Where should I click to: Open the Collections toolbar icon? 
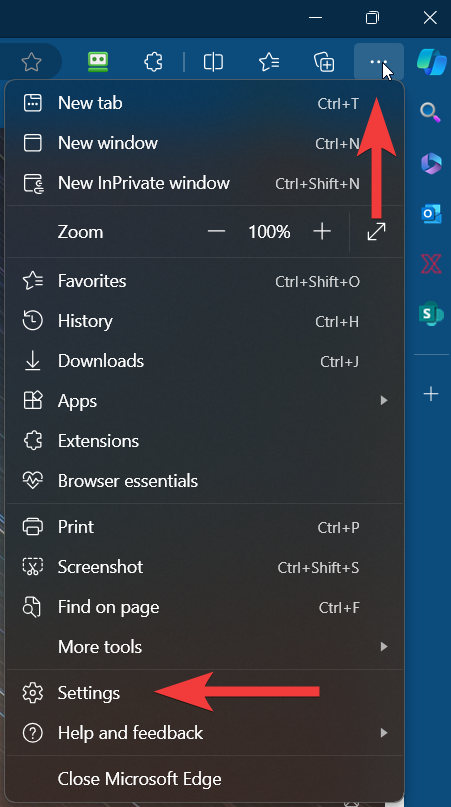[324, 62]
